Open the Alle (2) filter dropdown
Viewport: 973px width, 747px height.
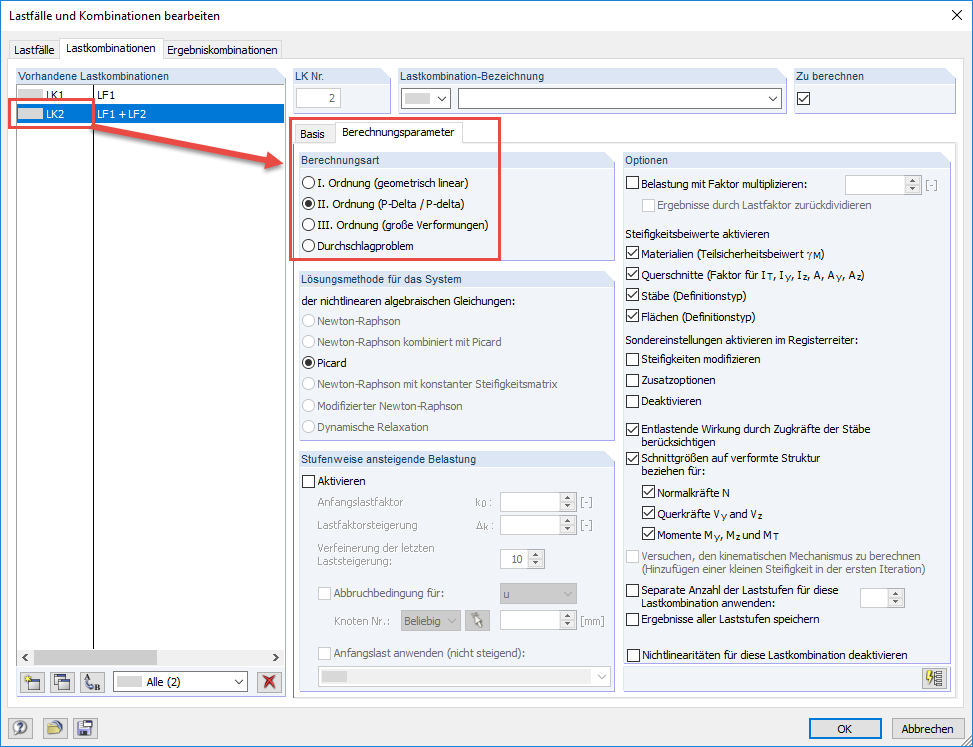(x=181, y=682)
